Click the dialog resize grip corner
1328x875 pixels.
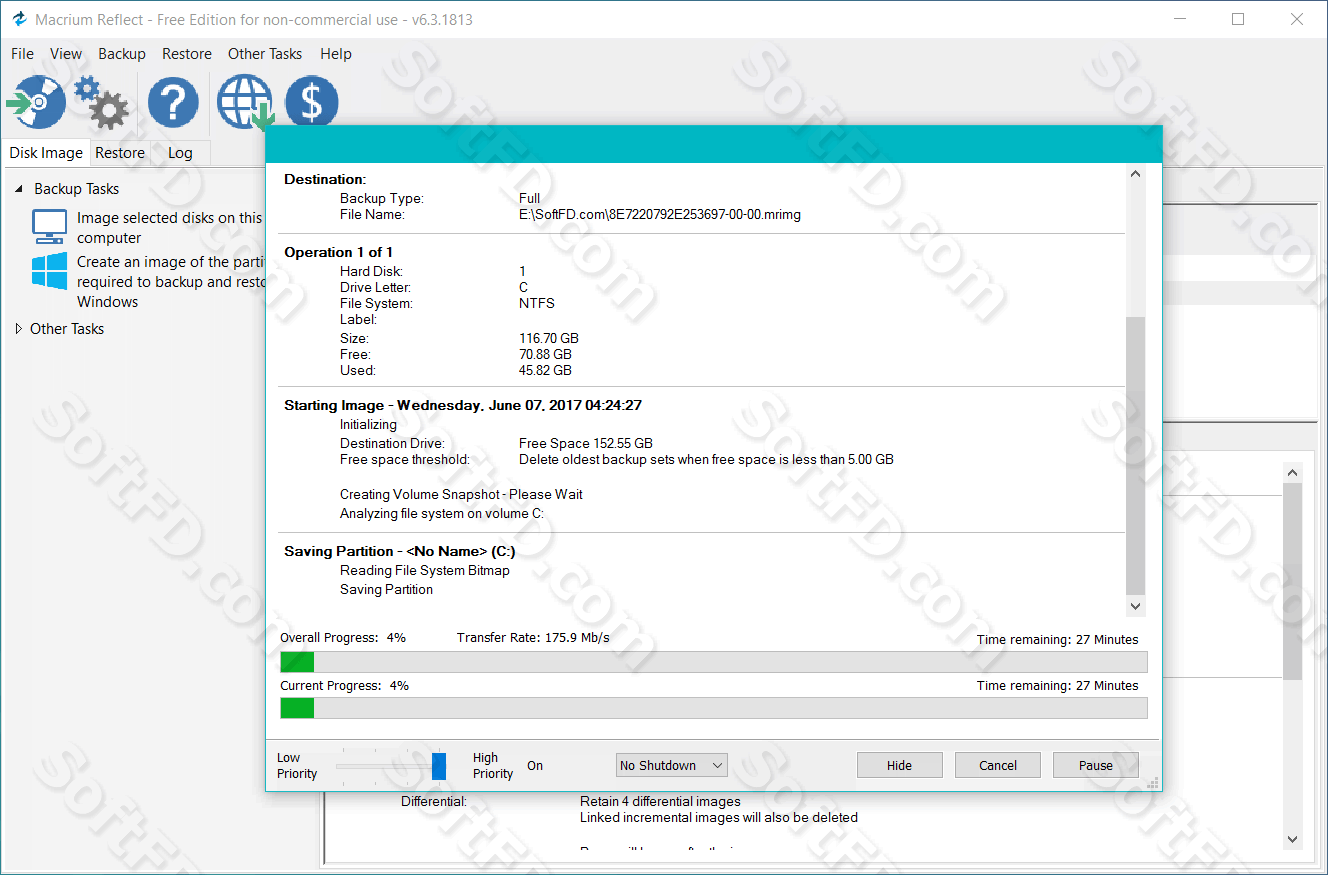point(1153,782)
